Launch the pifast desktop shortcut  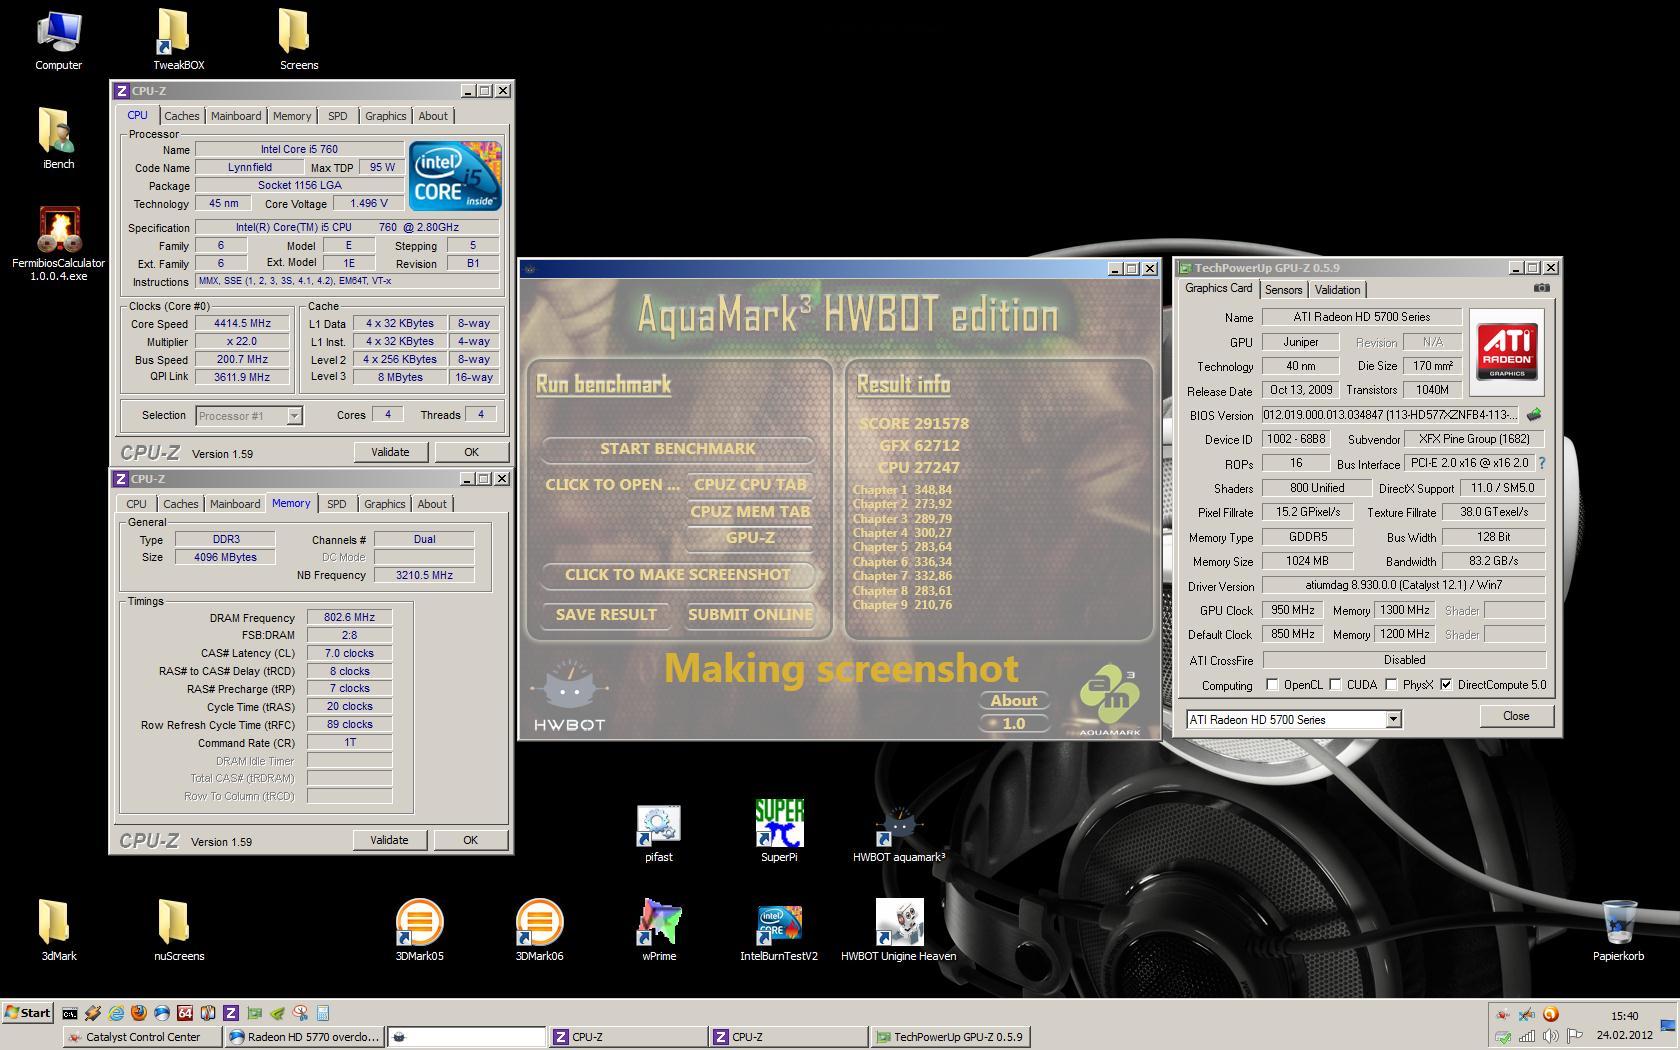658,832
